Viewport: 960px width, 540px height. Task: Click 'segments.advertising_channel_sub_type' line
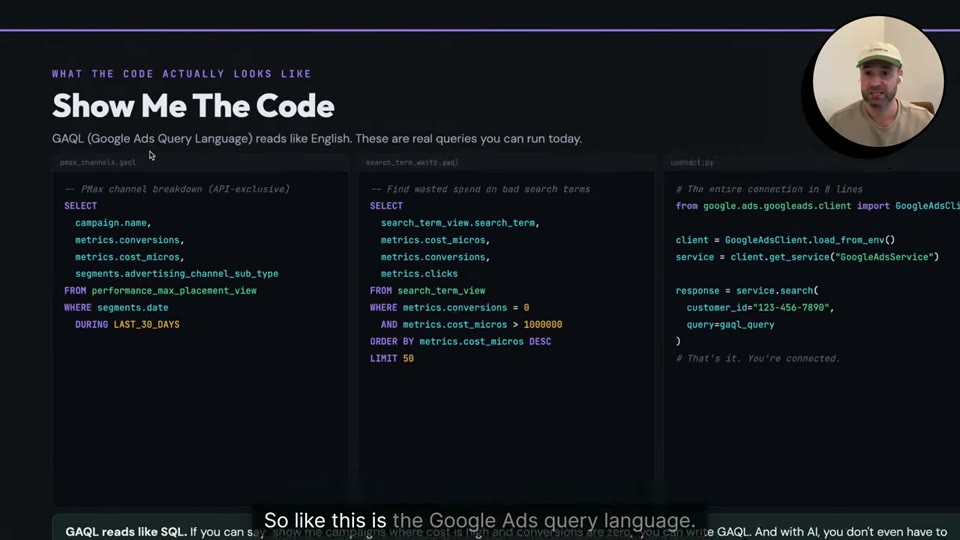[x=177, y=274]
